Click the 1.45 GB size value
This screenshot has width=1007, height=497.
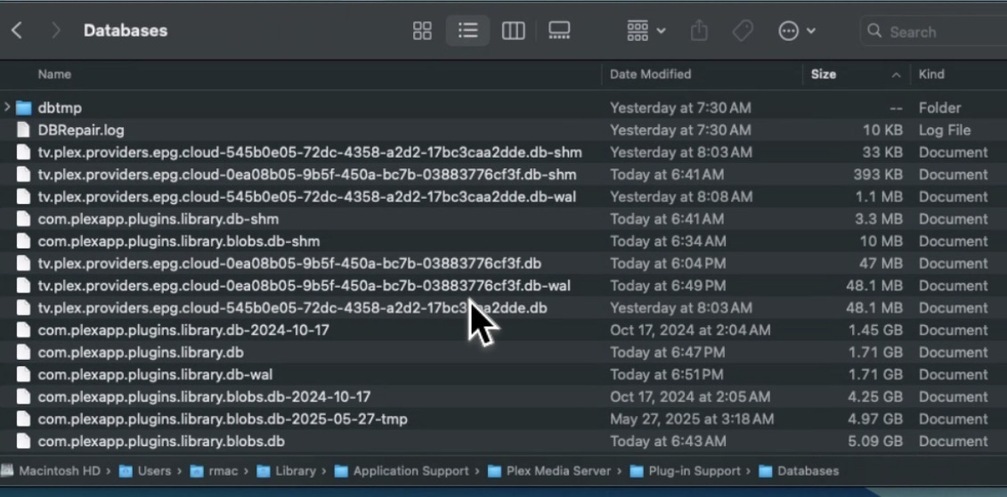pos(875,330)
